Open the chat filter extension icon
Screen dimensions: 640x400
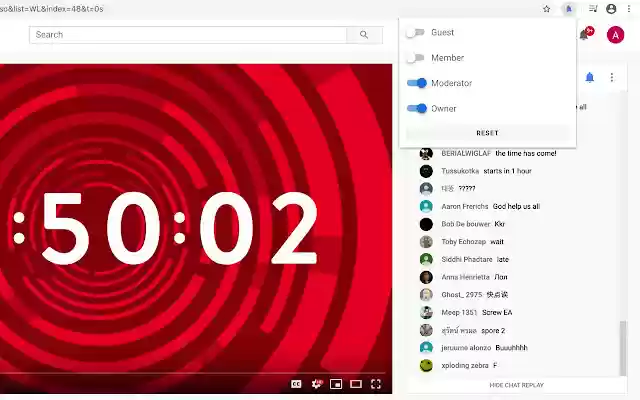pyautogui.click(x=569, y=9)
